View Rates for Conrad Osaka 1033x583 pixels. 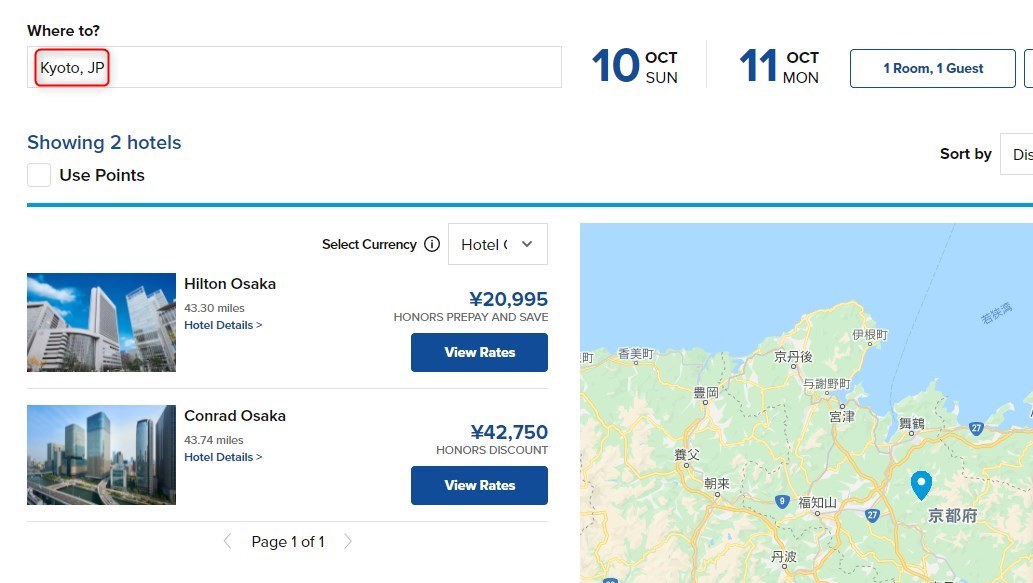(479, 485)
